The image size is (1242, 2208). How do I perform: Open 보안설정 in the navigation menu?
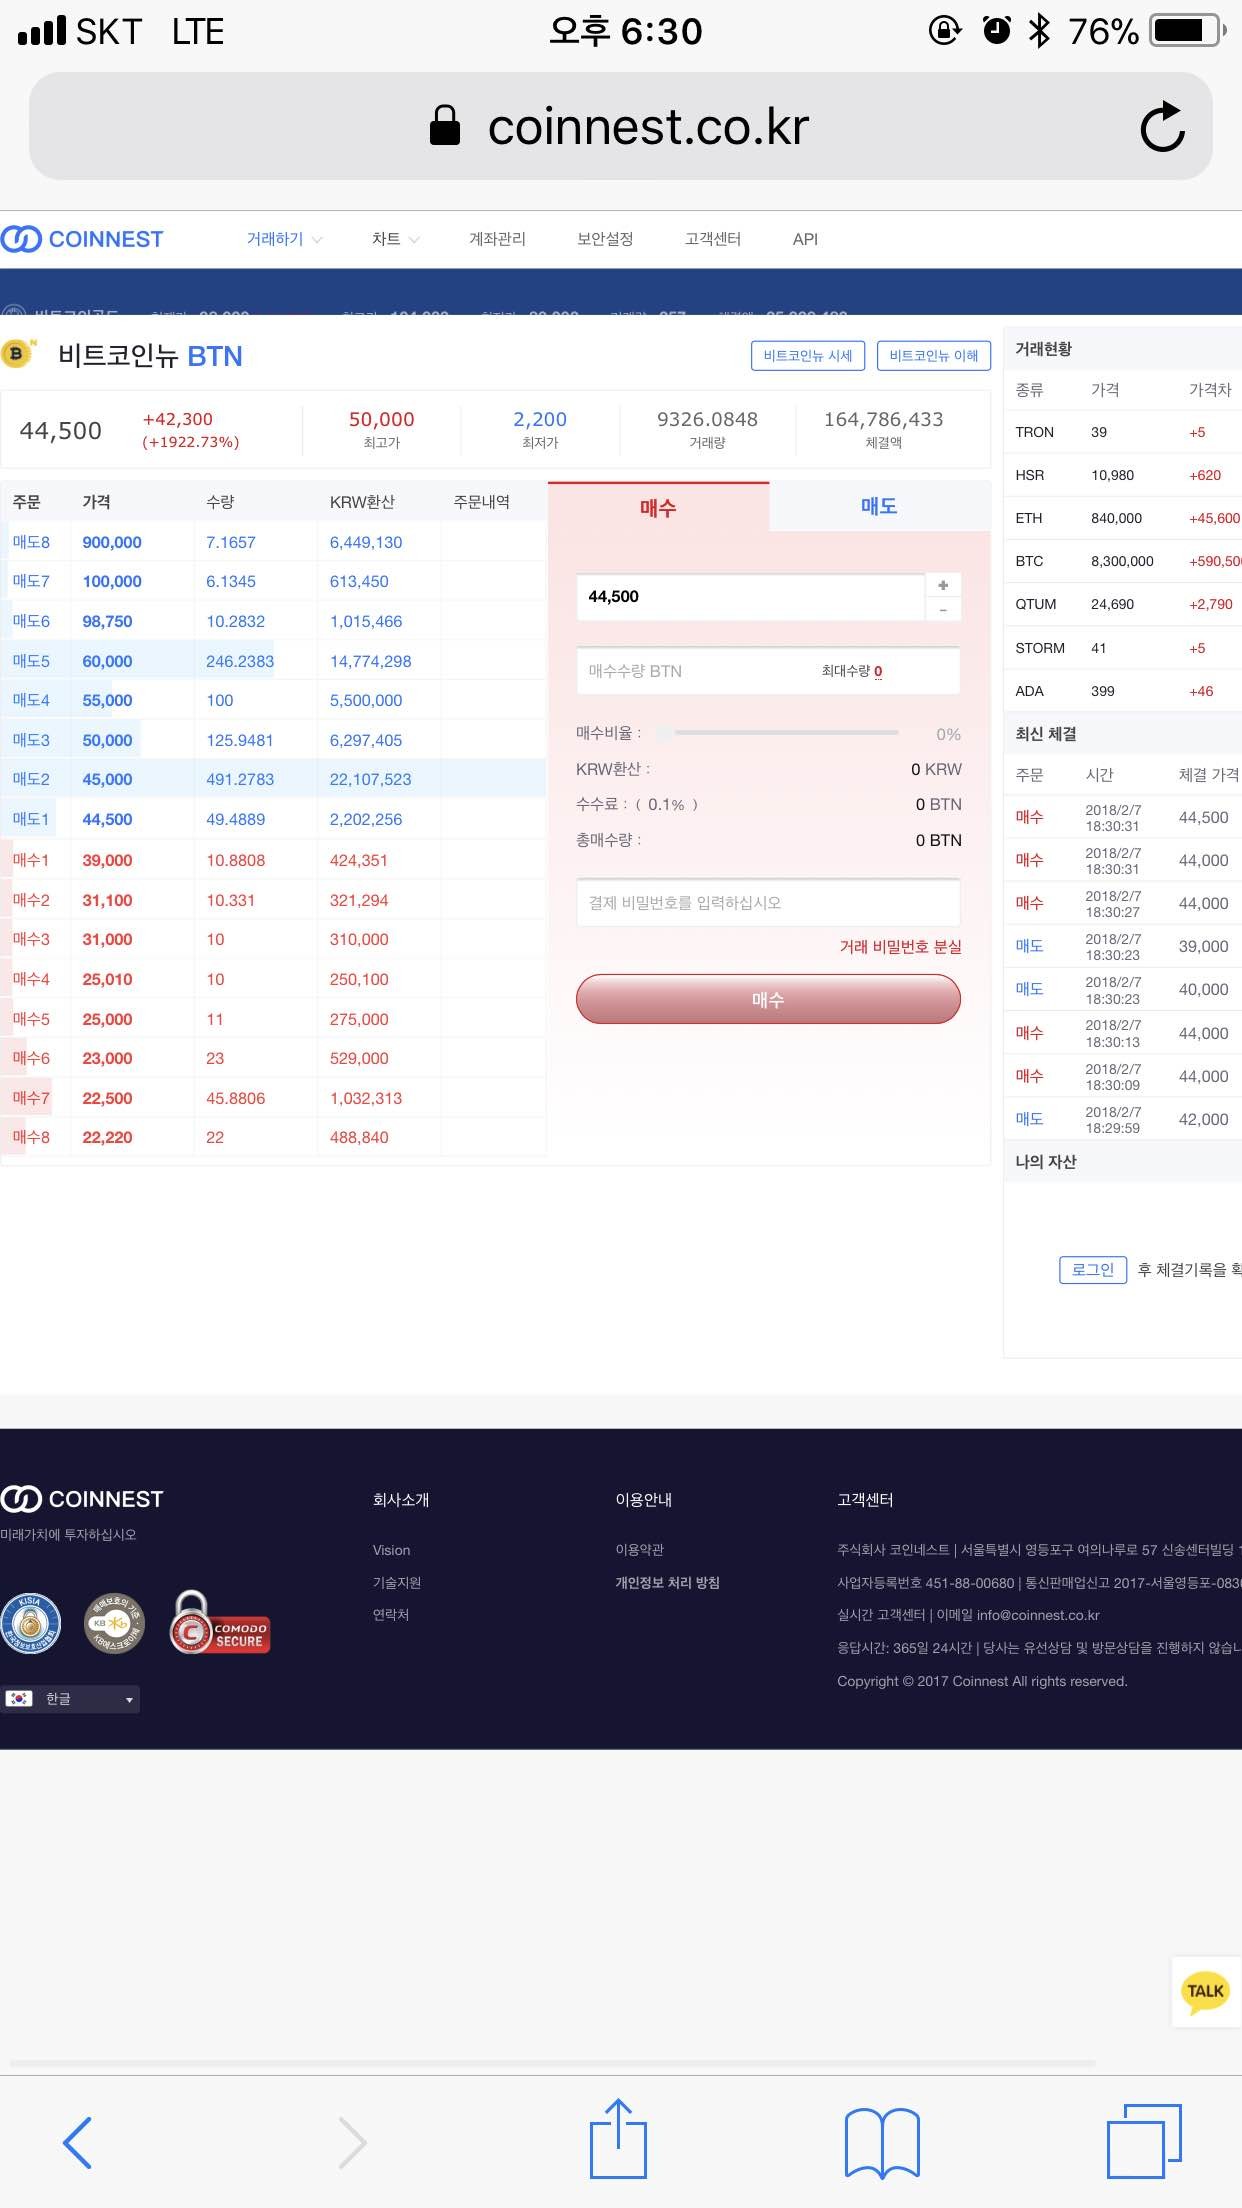[605, 239]
